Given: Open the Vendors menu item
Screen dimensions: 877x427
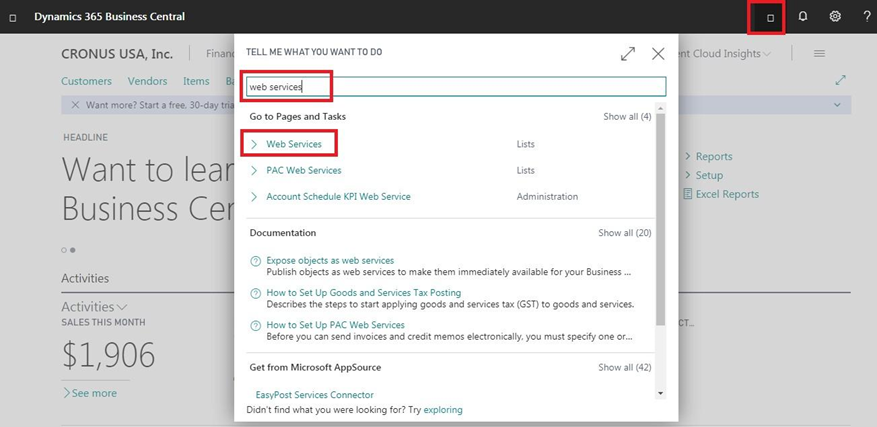Looking at the screenshot, I should point(147,81).
